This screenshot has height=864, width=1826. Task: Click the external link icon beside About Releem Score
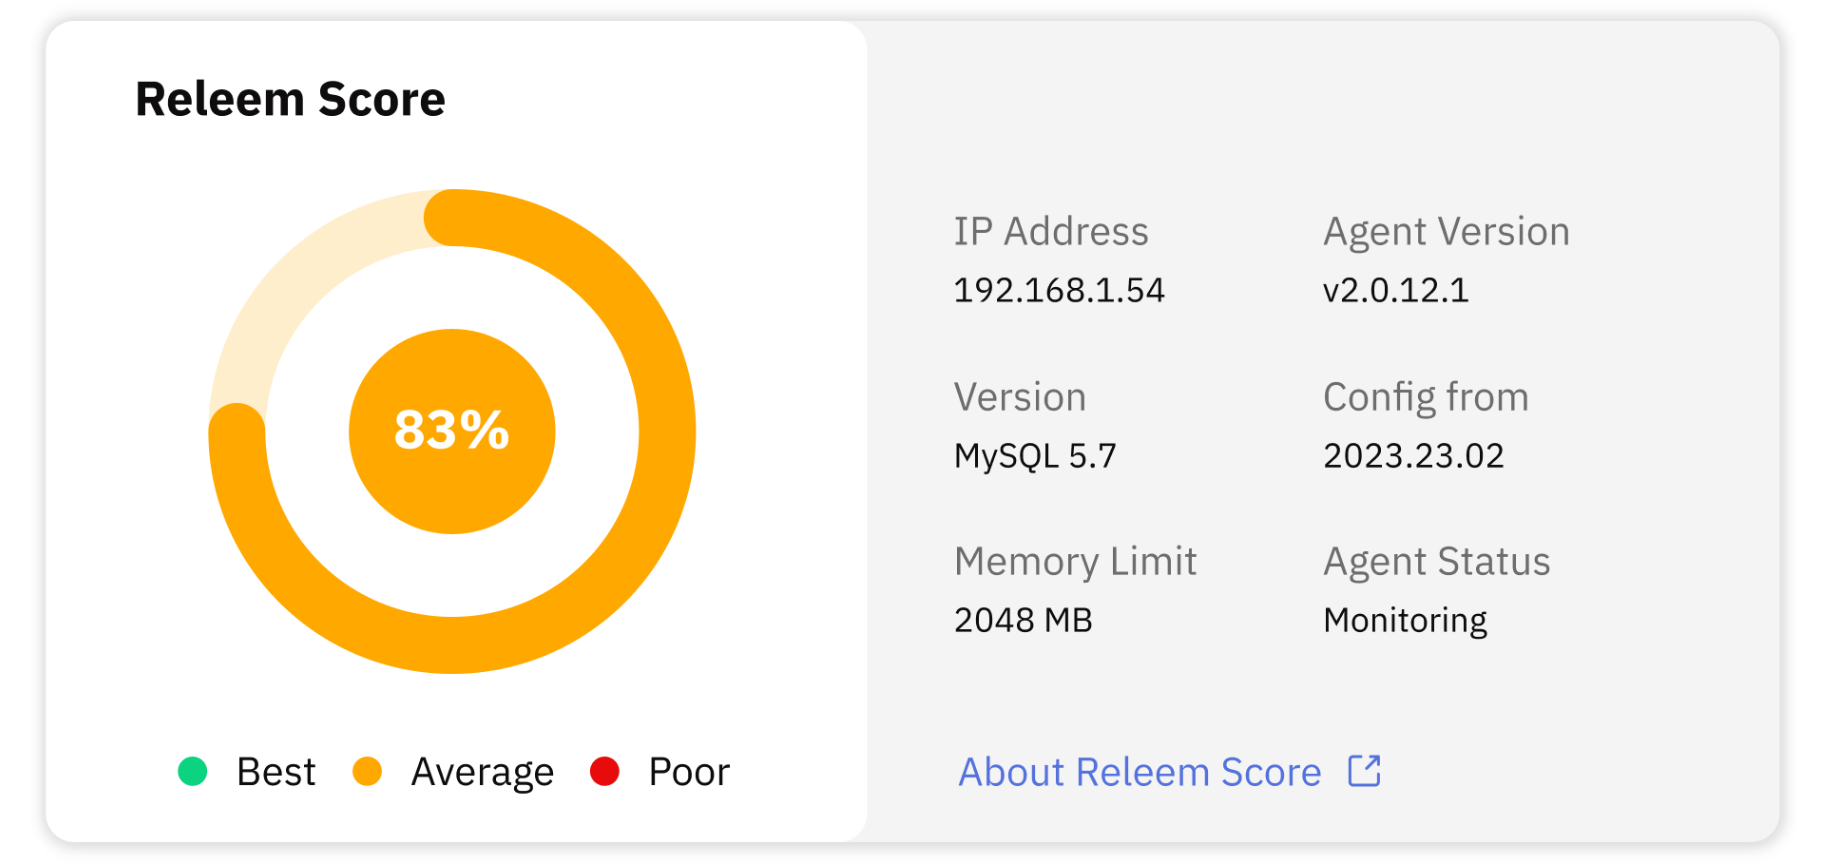pos(1363,771)
